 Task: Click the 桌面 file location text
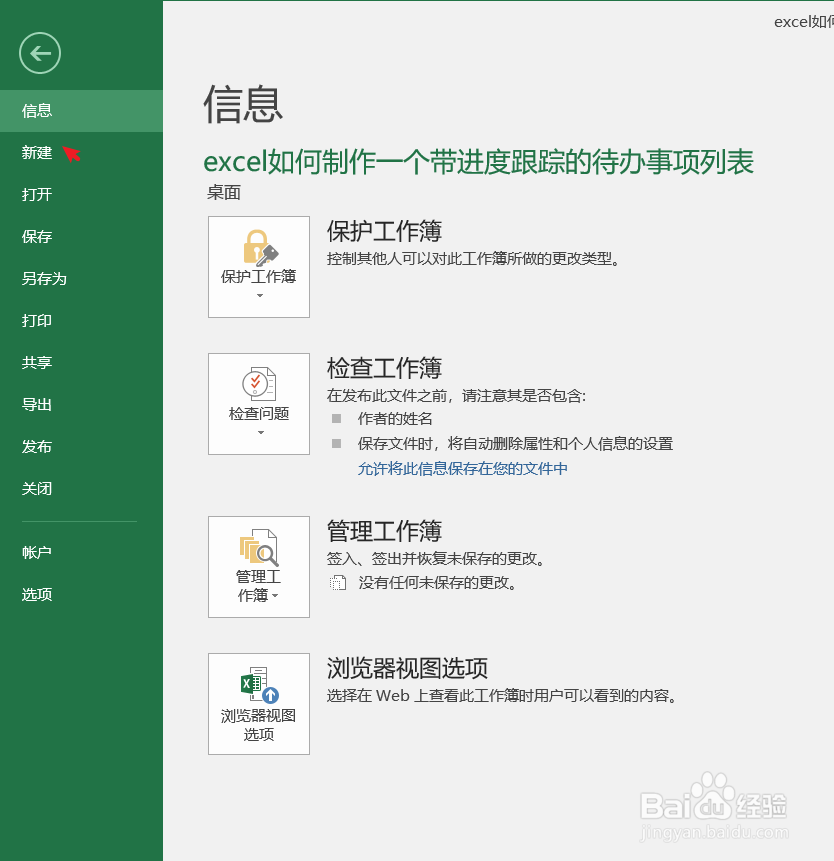(223, 192)
